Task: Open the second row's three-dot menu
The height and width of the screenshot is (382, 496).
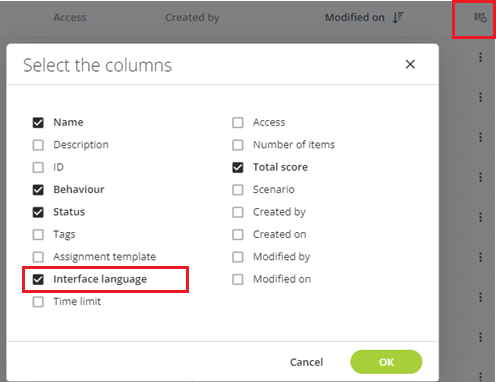Action: click(480, 97)
